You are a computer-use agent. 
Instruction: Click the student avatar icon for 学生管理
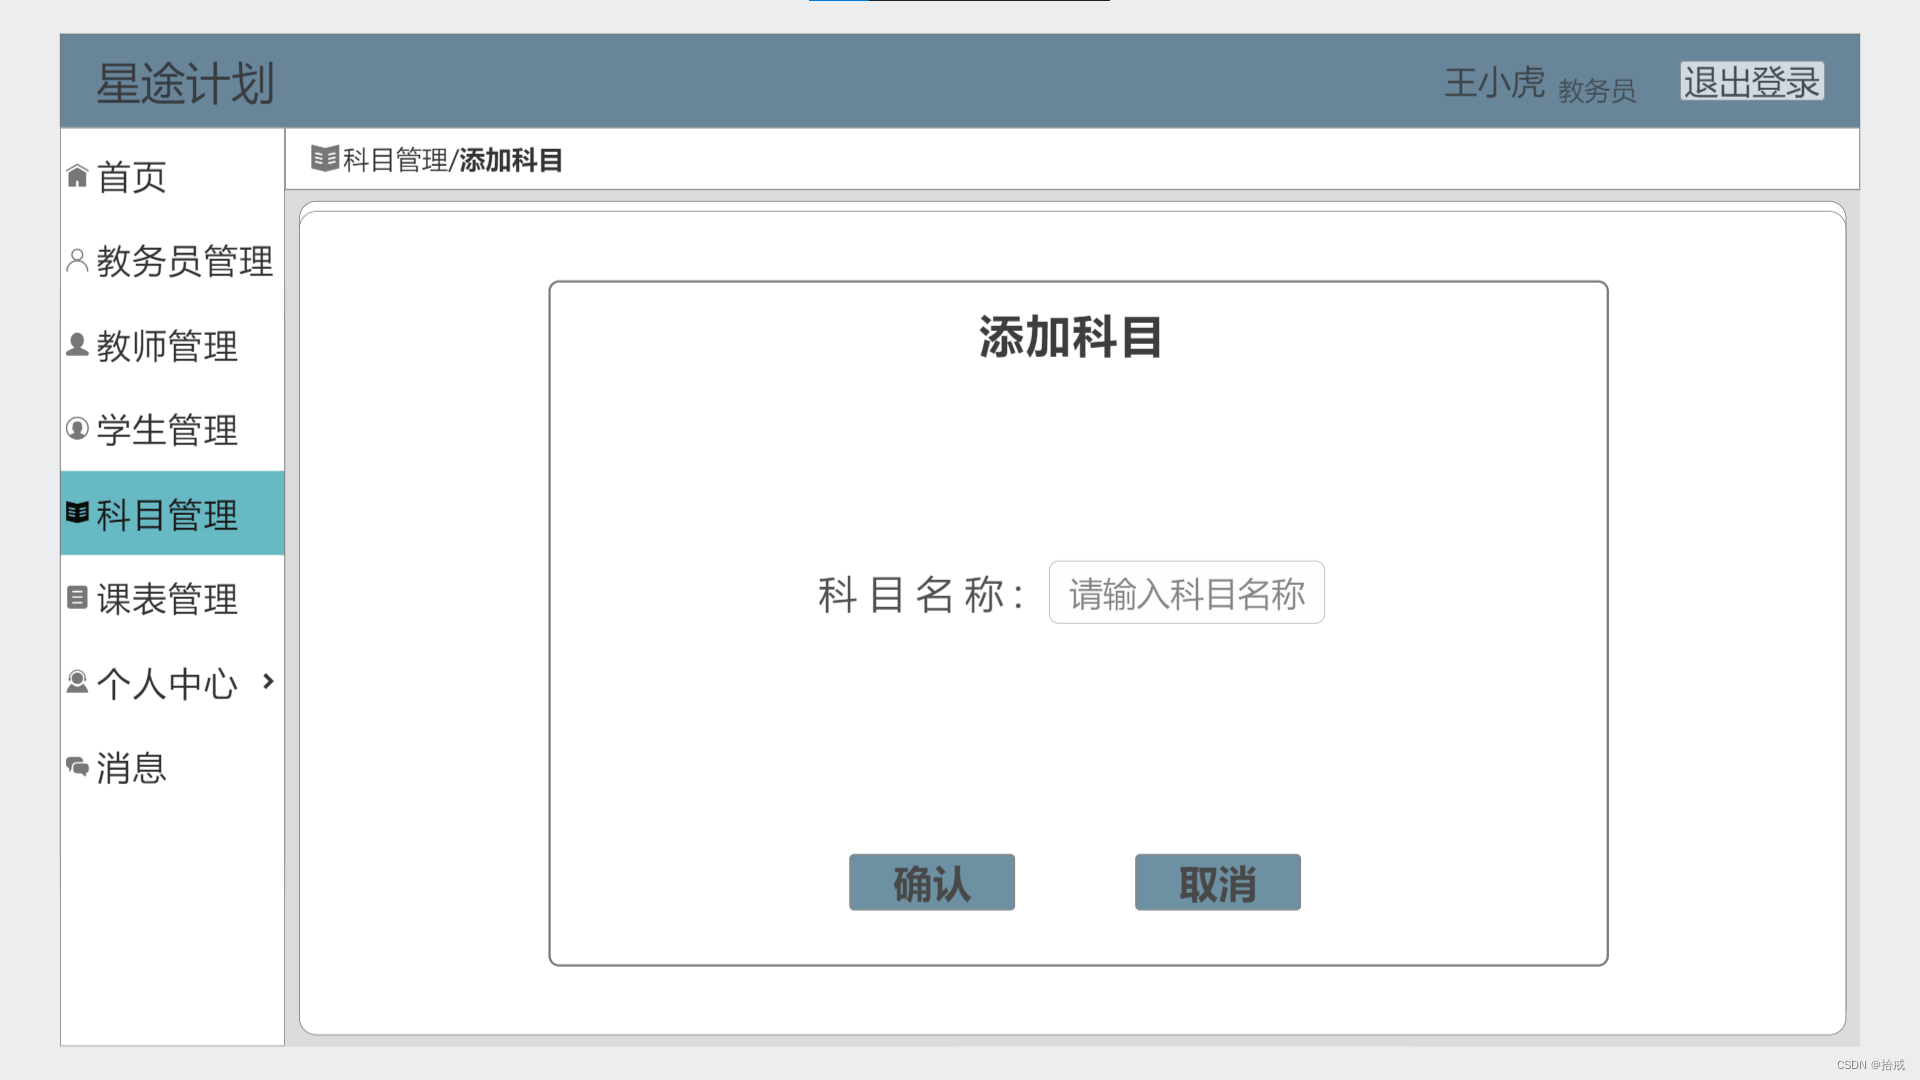pos(77,429)
